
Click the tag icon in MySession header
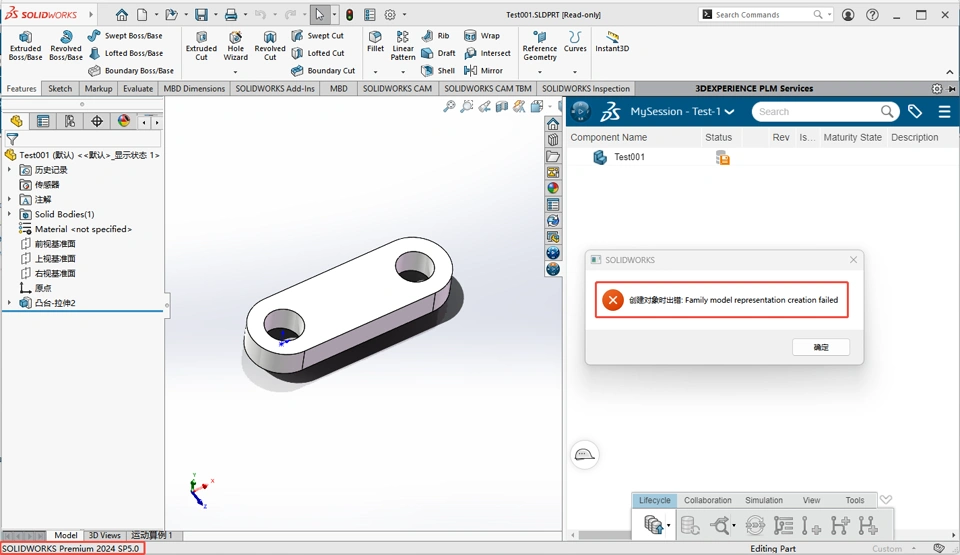[x=915, y=111]
